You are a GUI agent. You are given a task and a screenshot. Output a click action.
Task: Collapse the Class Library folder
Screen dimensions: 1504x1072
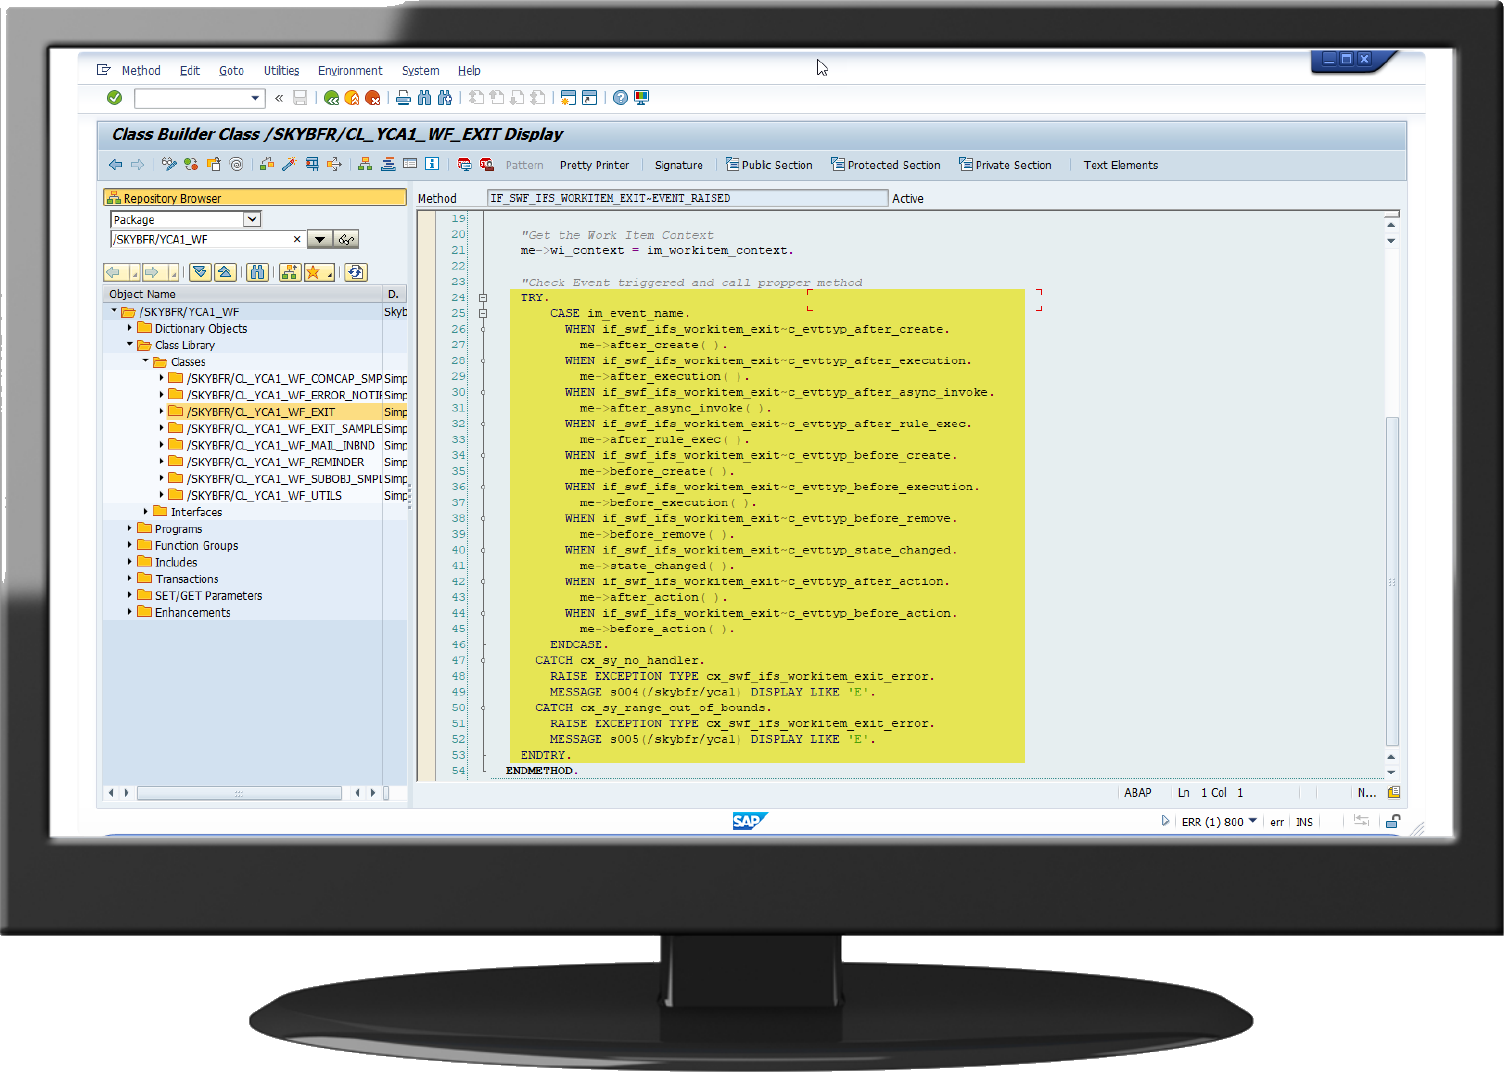coord(130,345)
